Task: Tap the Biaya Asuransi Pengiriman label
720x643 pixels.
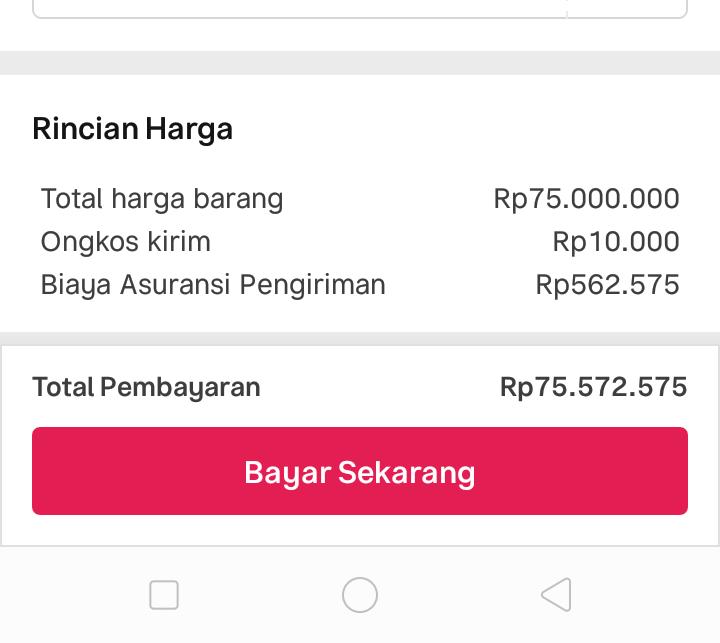Action: 213,285
